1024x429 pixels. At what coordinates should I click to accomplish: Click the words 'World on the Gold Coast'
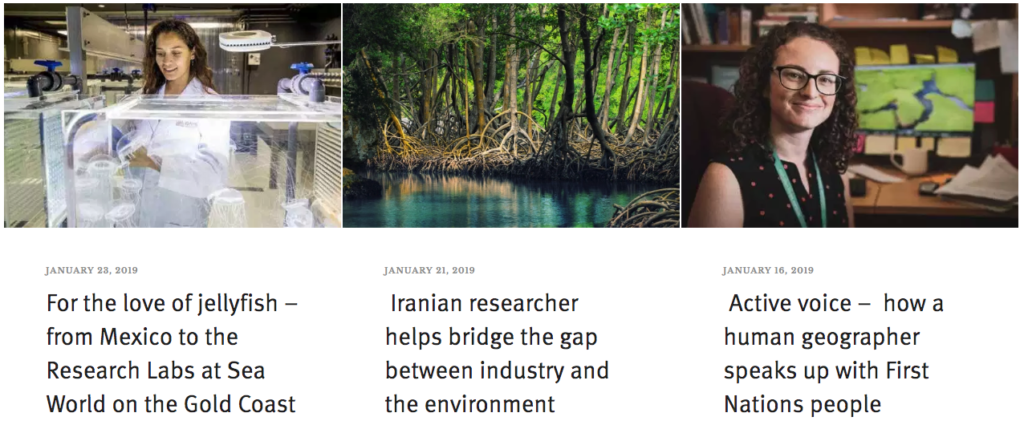171,404
